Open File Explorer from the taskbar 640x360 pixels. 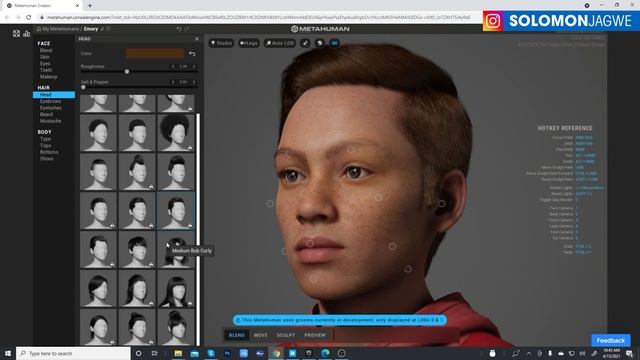click(178, 353)
